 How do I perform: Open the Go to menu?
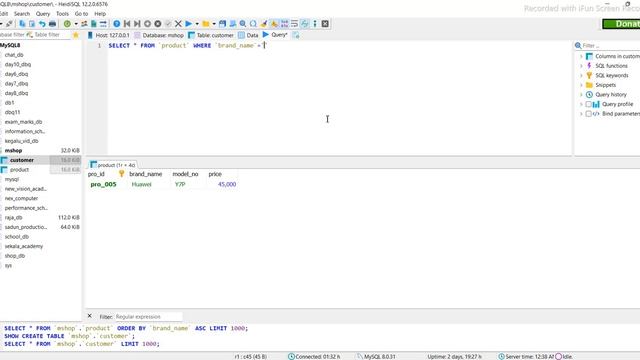coord(81,14)
